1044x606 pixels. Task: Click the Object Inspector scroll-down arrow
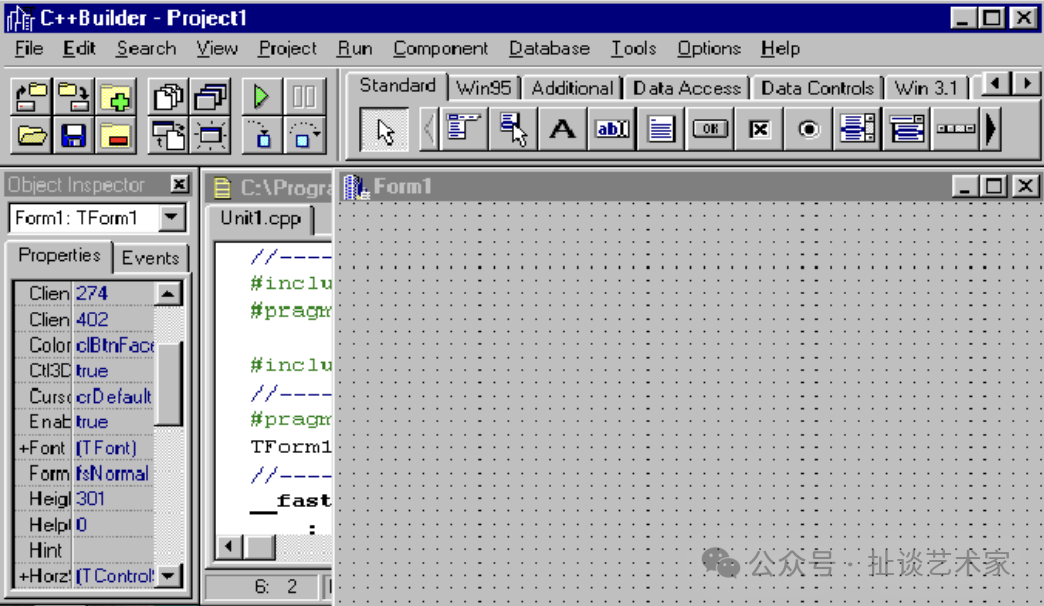coord(169,575)
